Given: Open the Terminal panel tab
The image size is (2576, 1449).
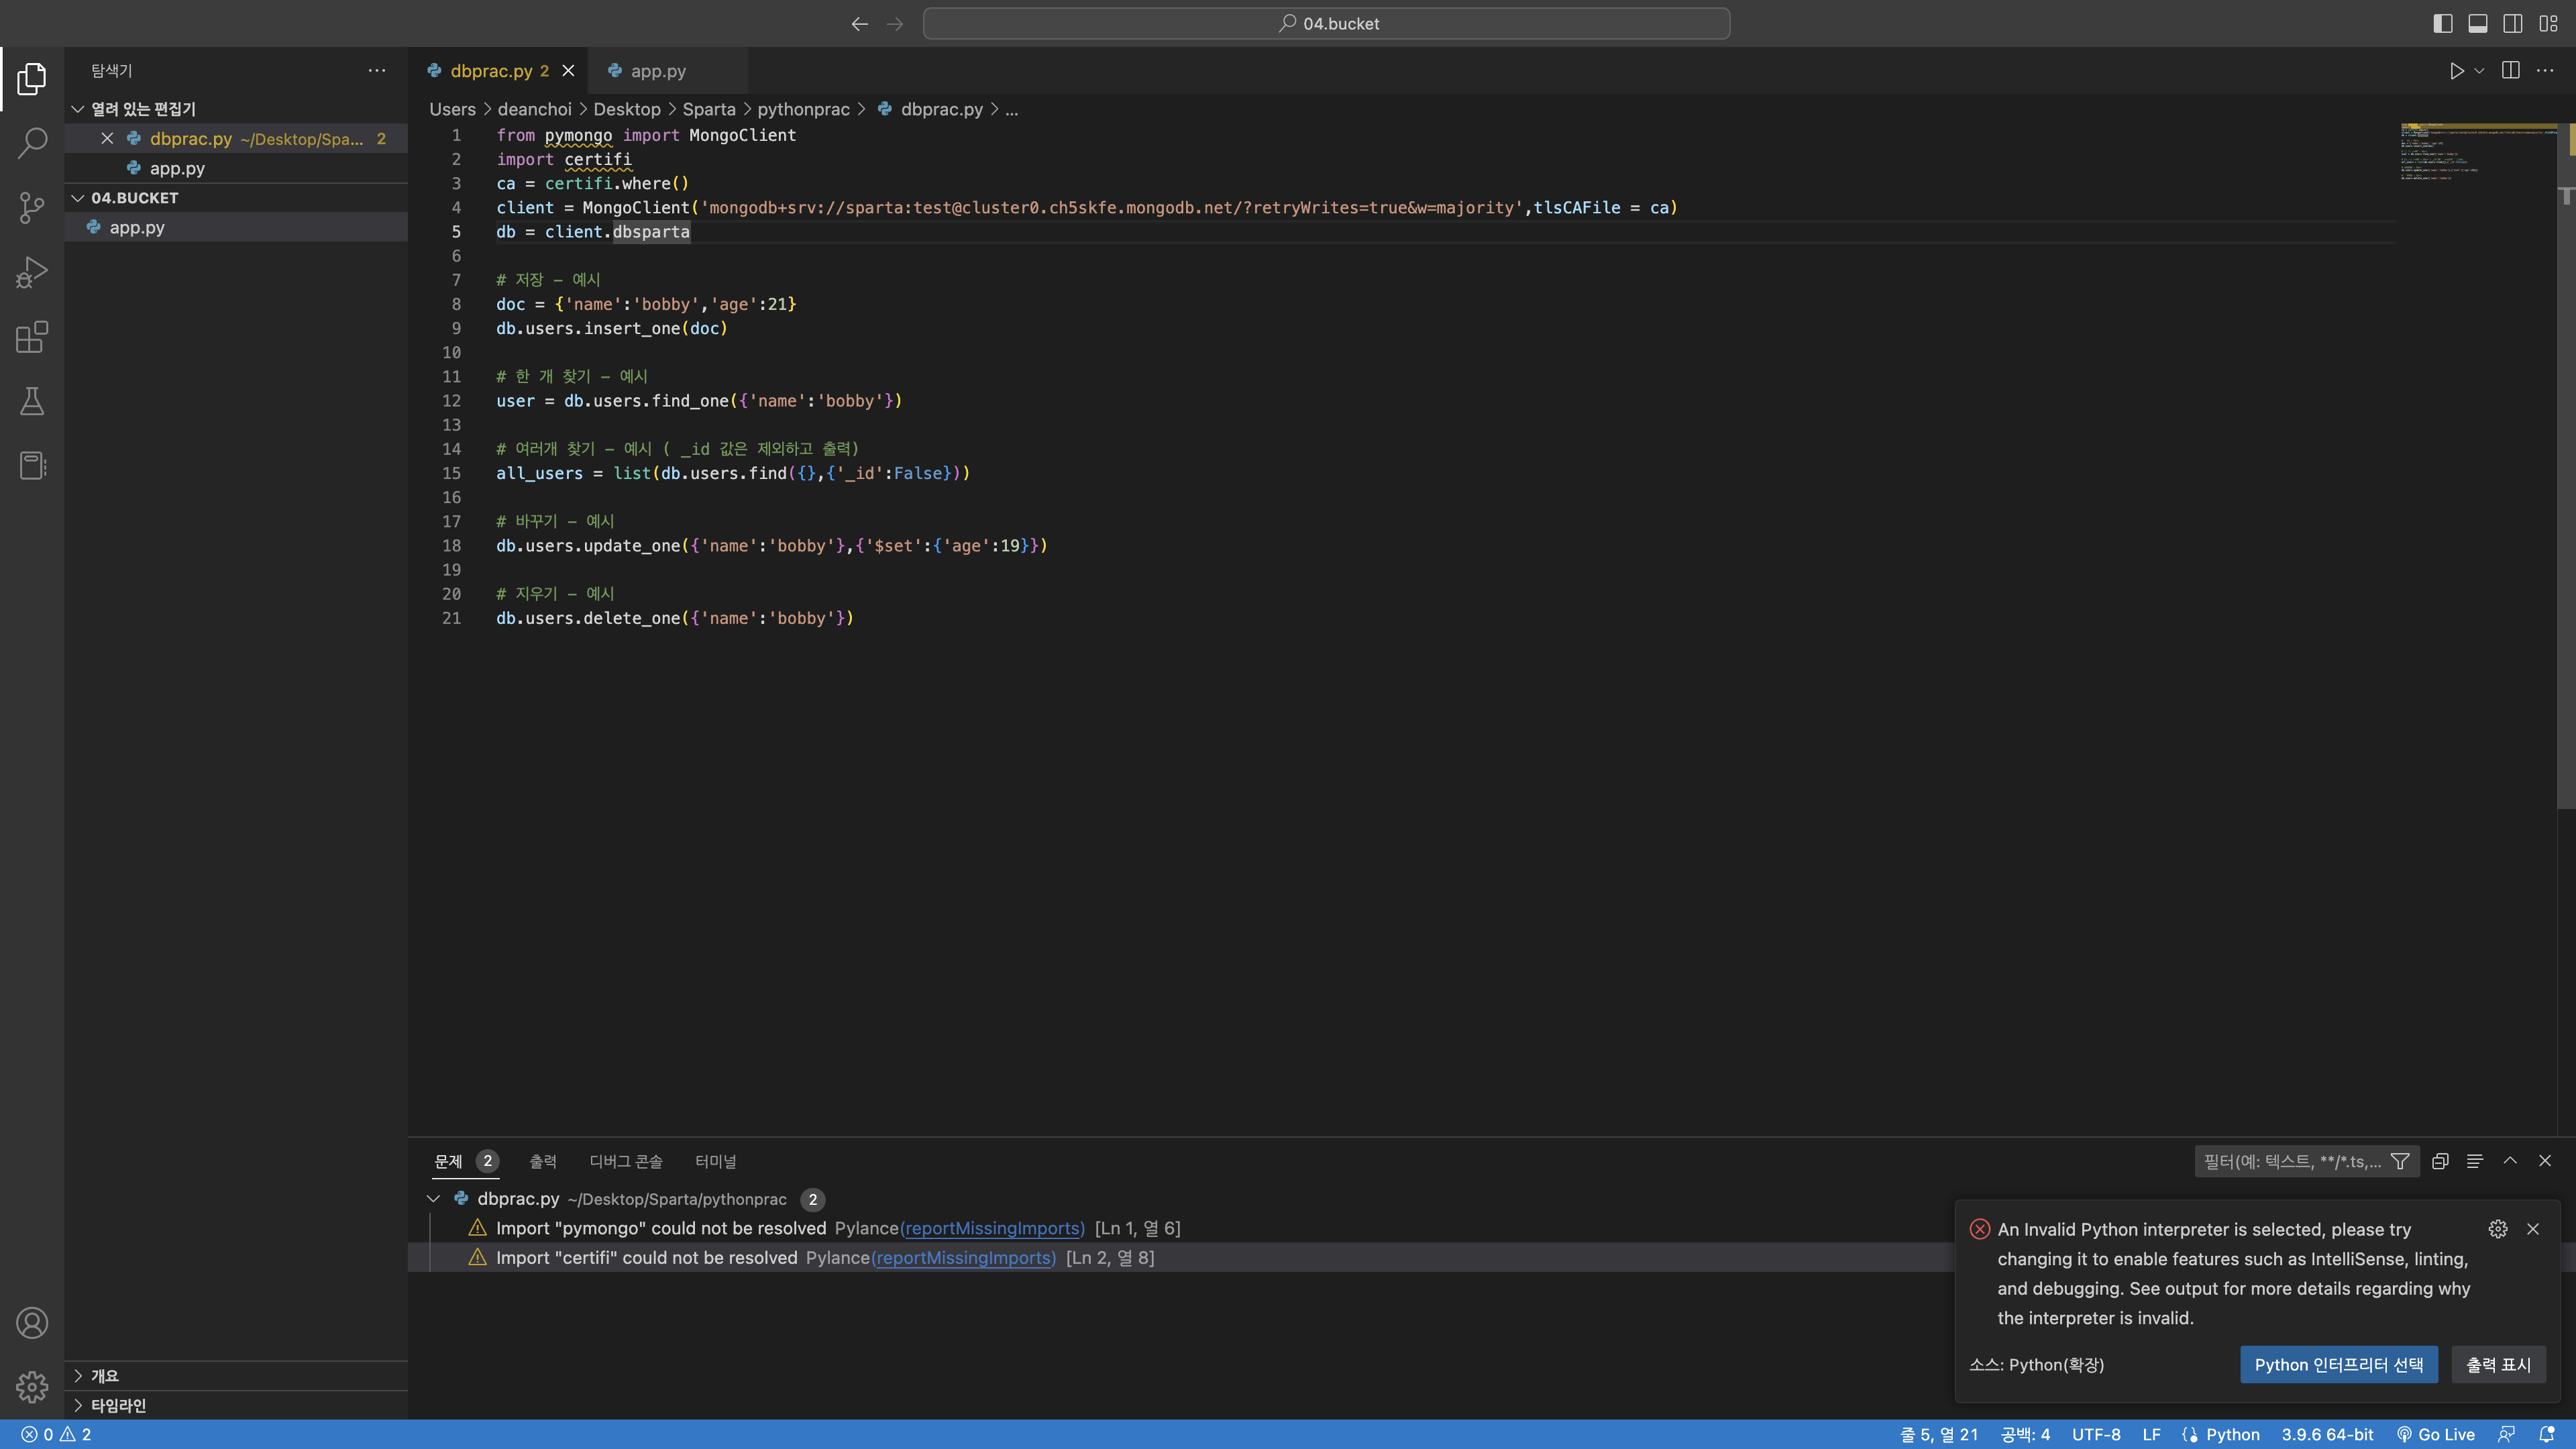Looking at the screenshot, I should [715, 1161].
